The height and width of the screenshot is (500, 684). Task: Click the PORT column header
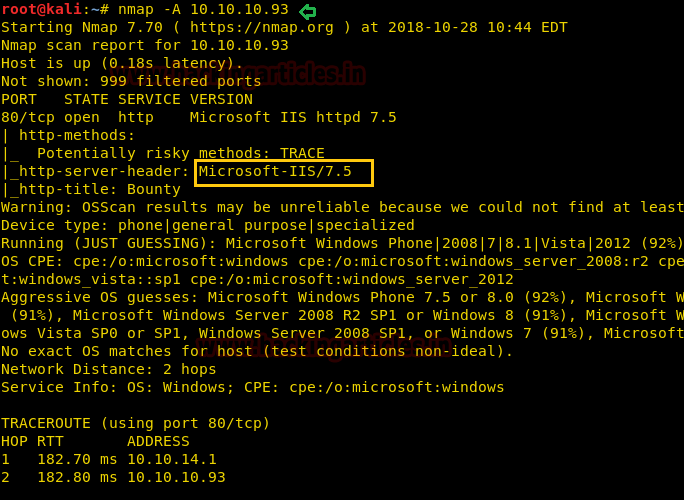[18, 100]
